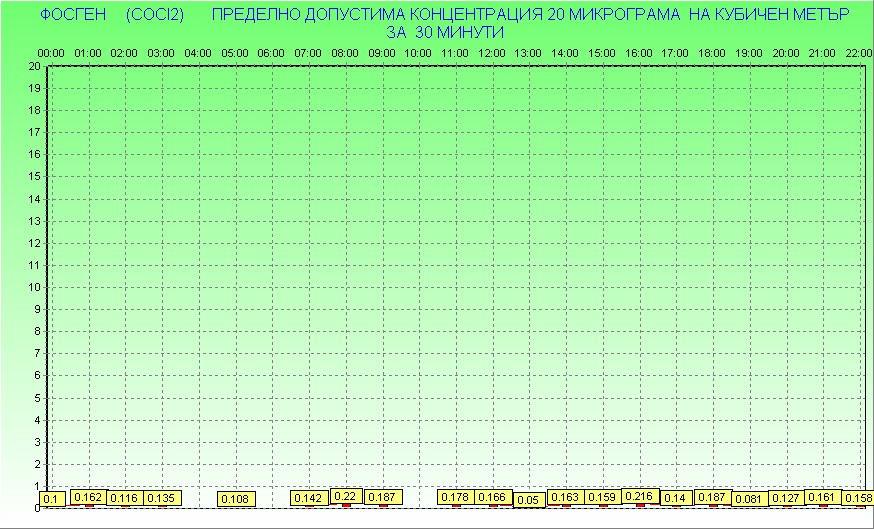Click the 12:00 time axis label

(x=492, y=54)
